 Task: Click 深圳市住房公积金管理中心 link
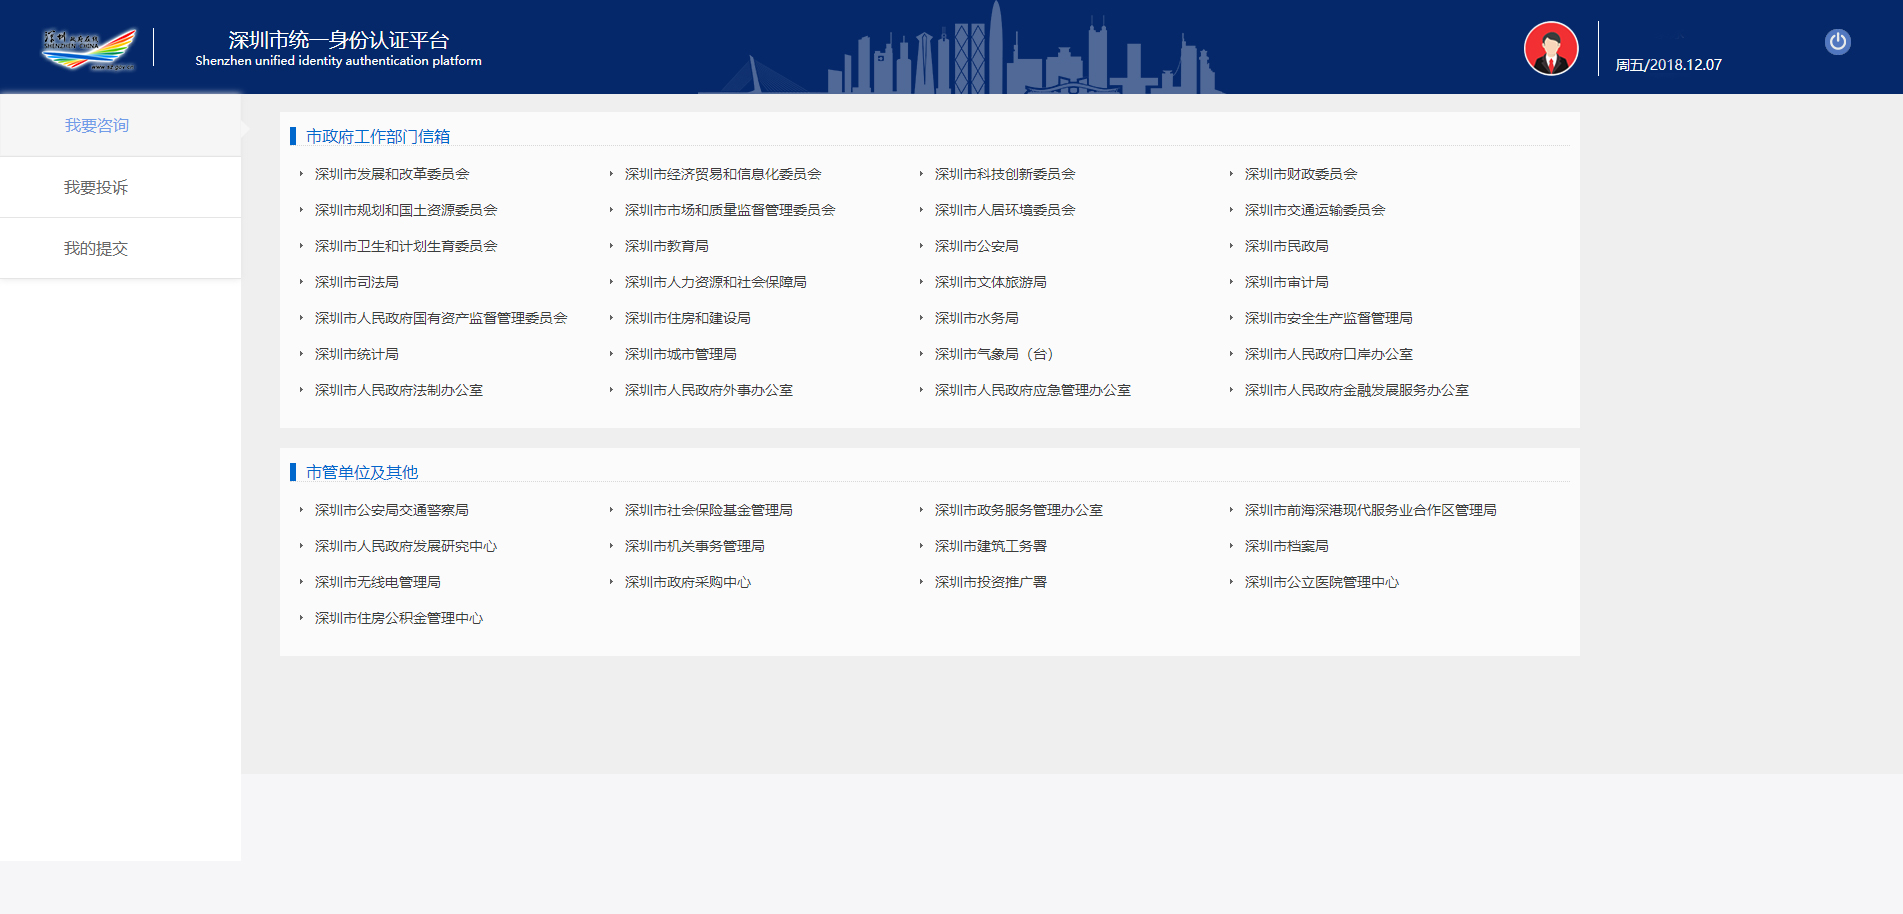[398, 618]
